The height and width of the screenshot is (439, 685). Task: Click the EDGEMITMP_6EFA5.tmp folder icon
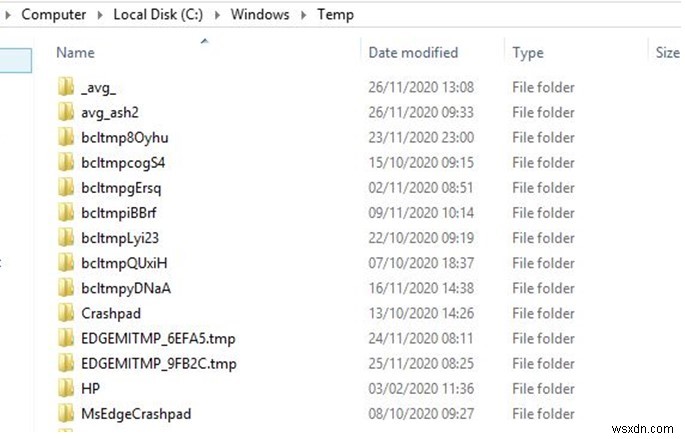point(67,338)
